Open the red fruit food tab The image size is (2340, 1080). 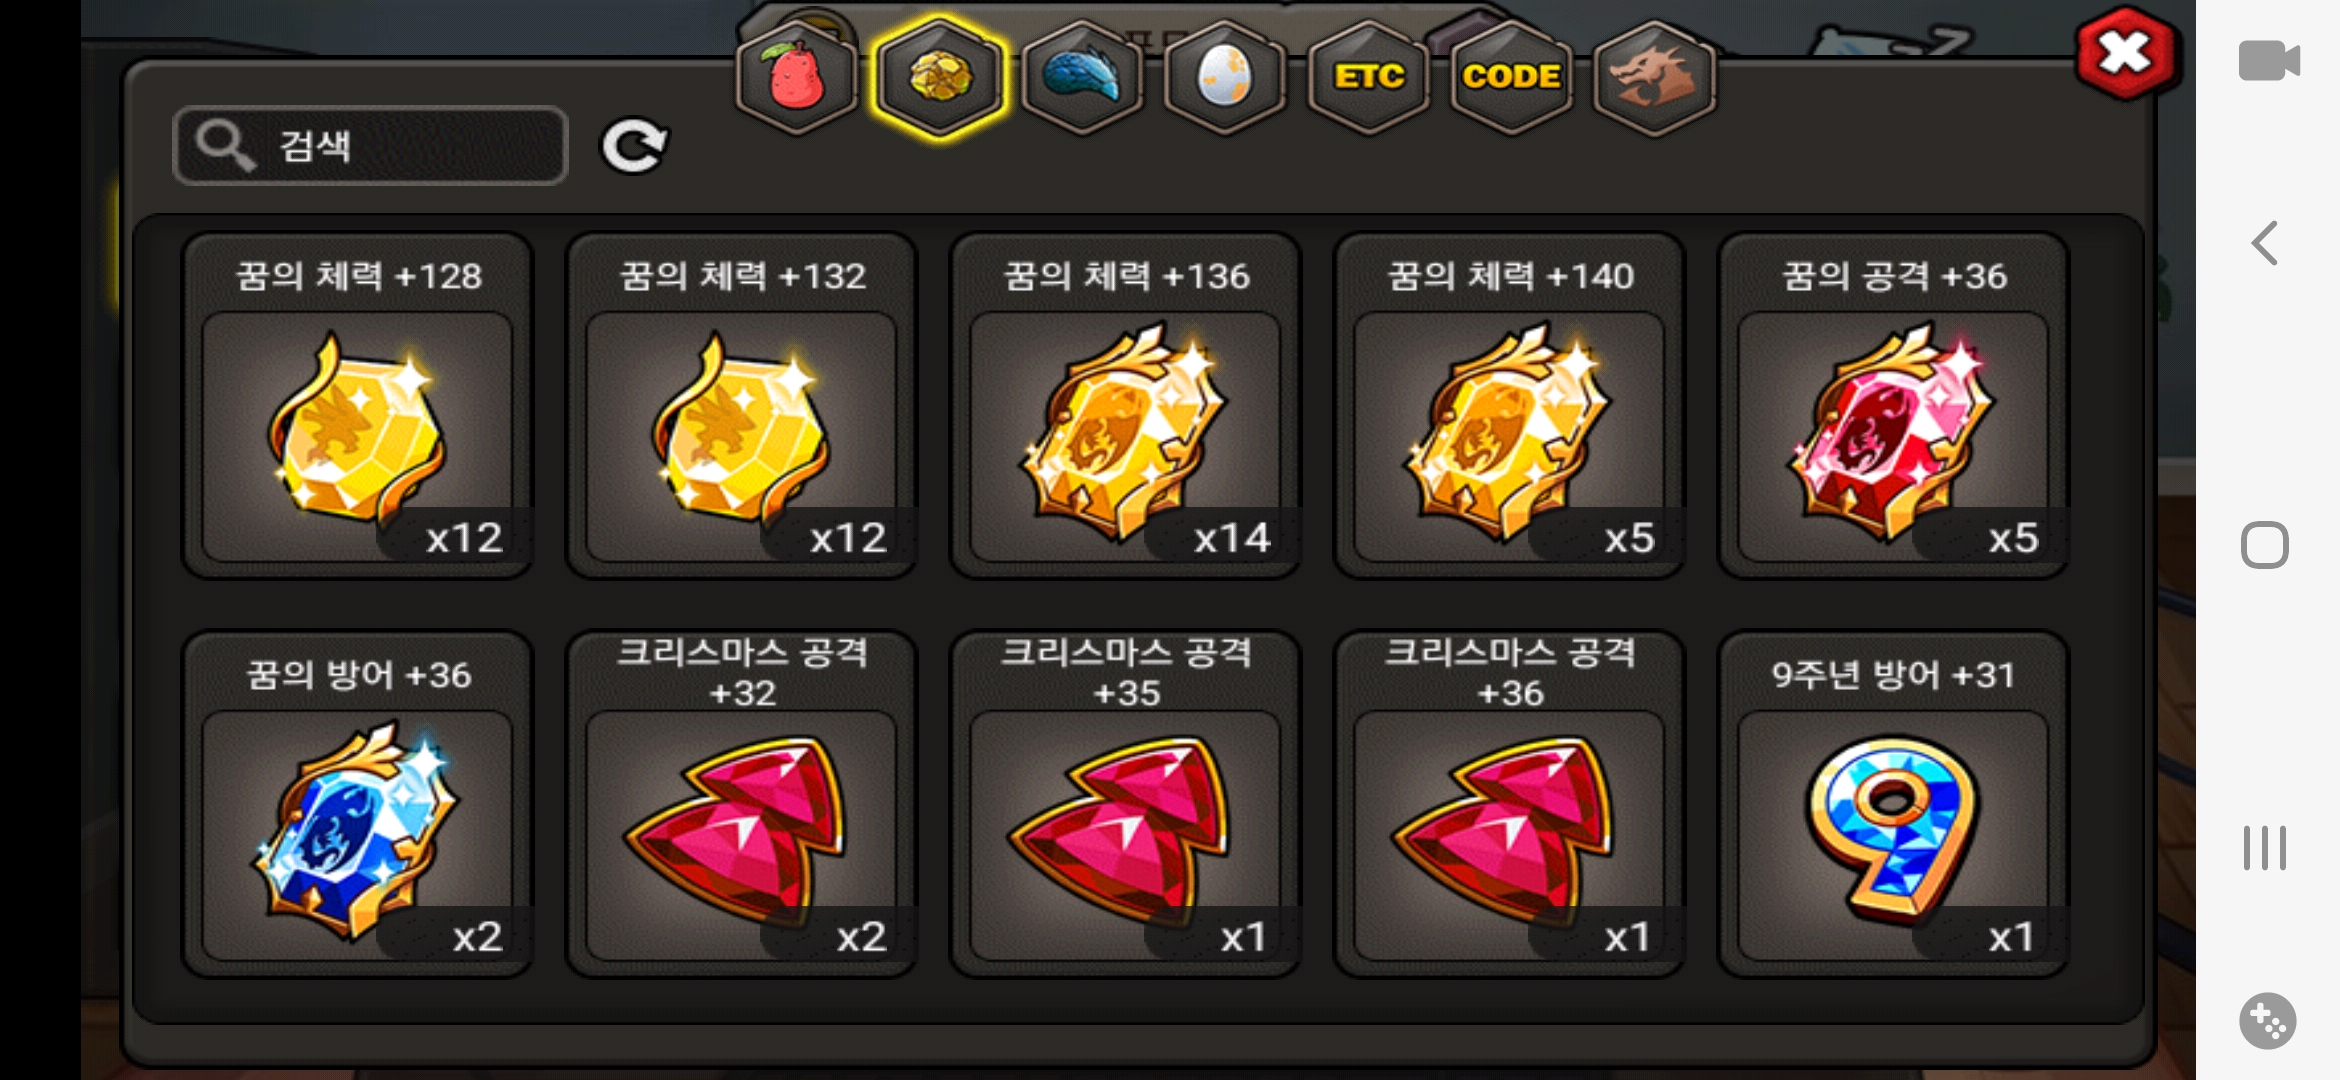pyautogui.click(x=796, y=77)
